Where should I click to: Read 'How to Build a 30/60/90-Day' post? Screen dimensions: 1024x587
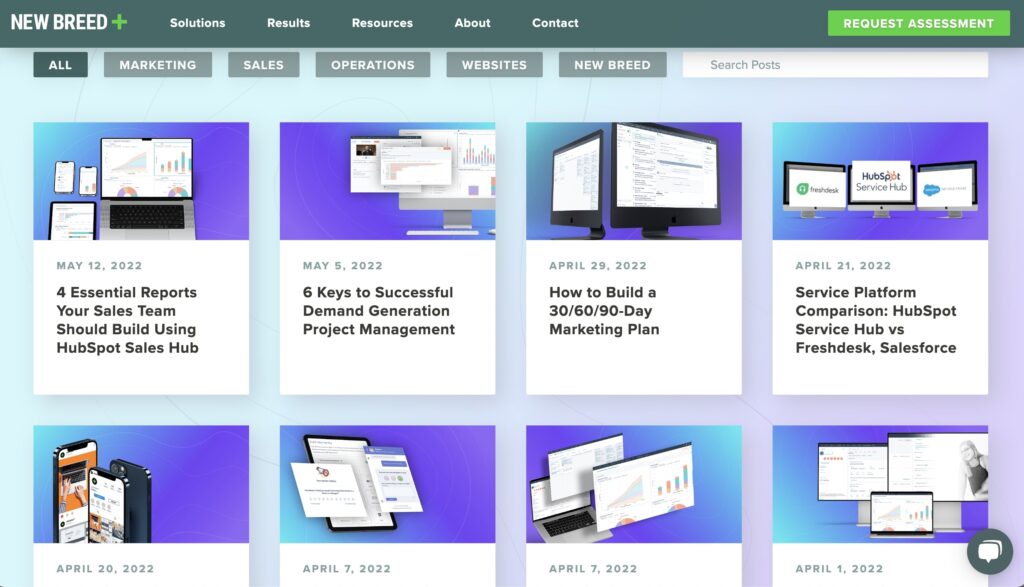pyautogui.click(x=604, y=311)
